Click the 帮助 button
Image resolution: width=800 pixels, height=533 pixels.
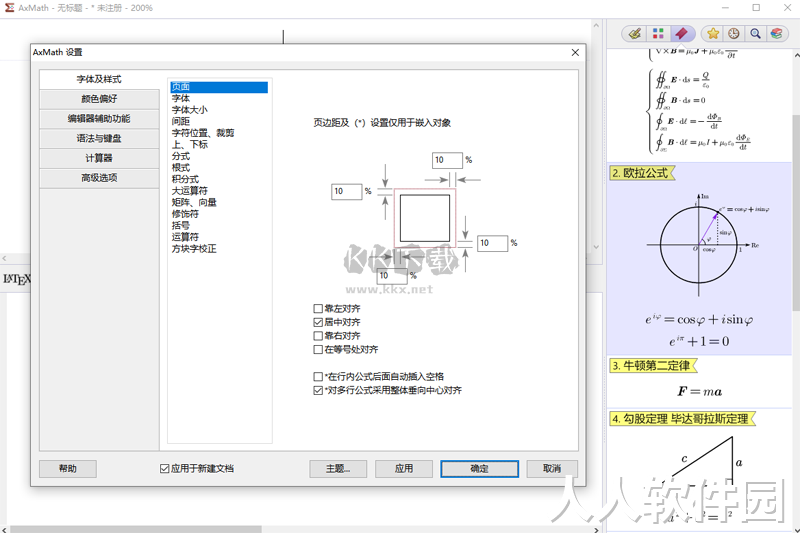(68, 469)
